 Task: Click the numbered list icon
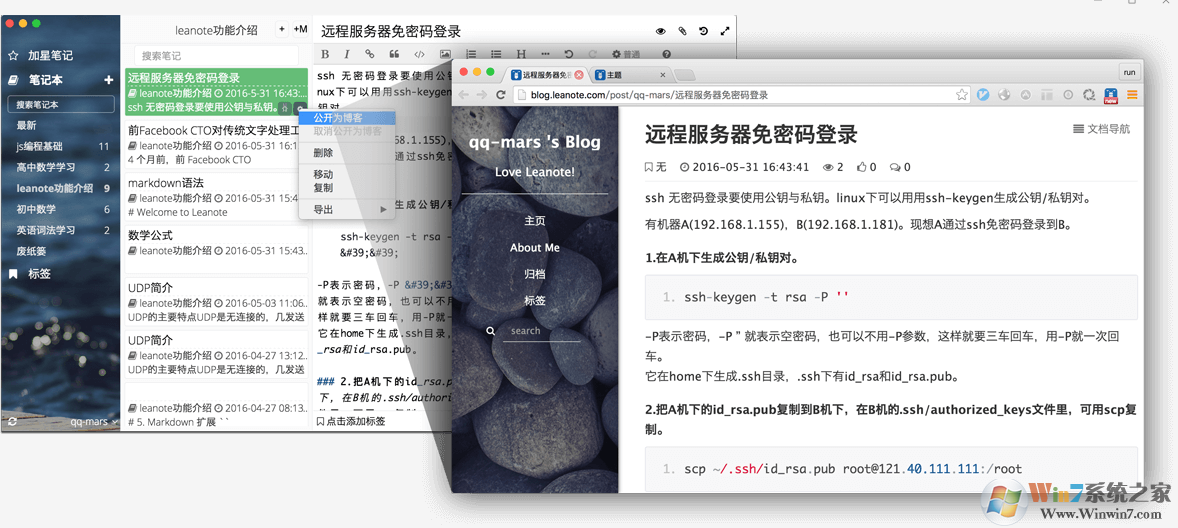click(x=471, y=54)
